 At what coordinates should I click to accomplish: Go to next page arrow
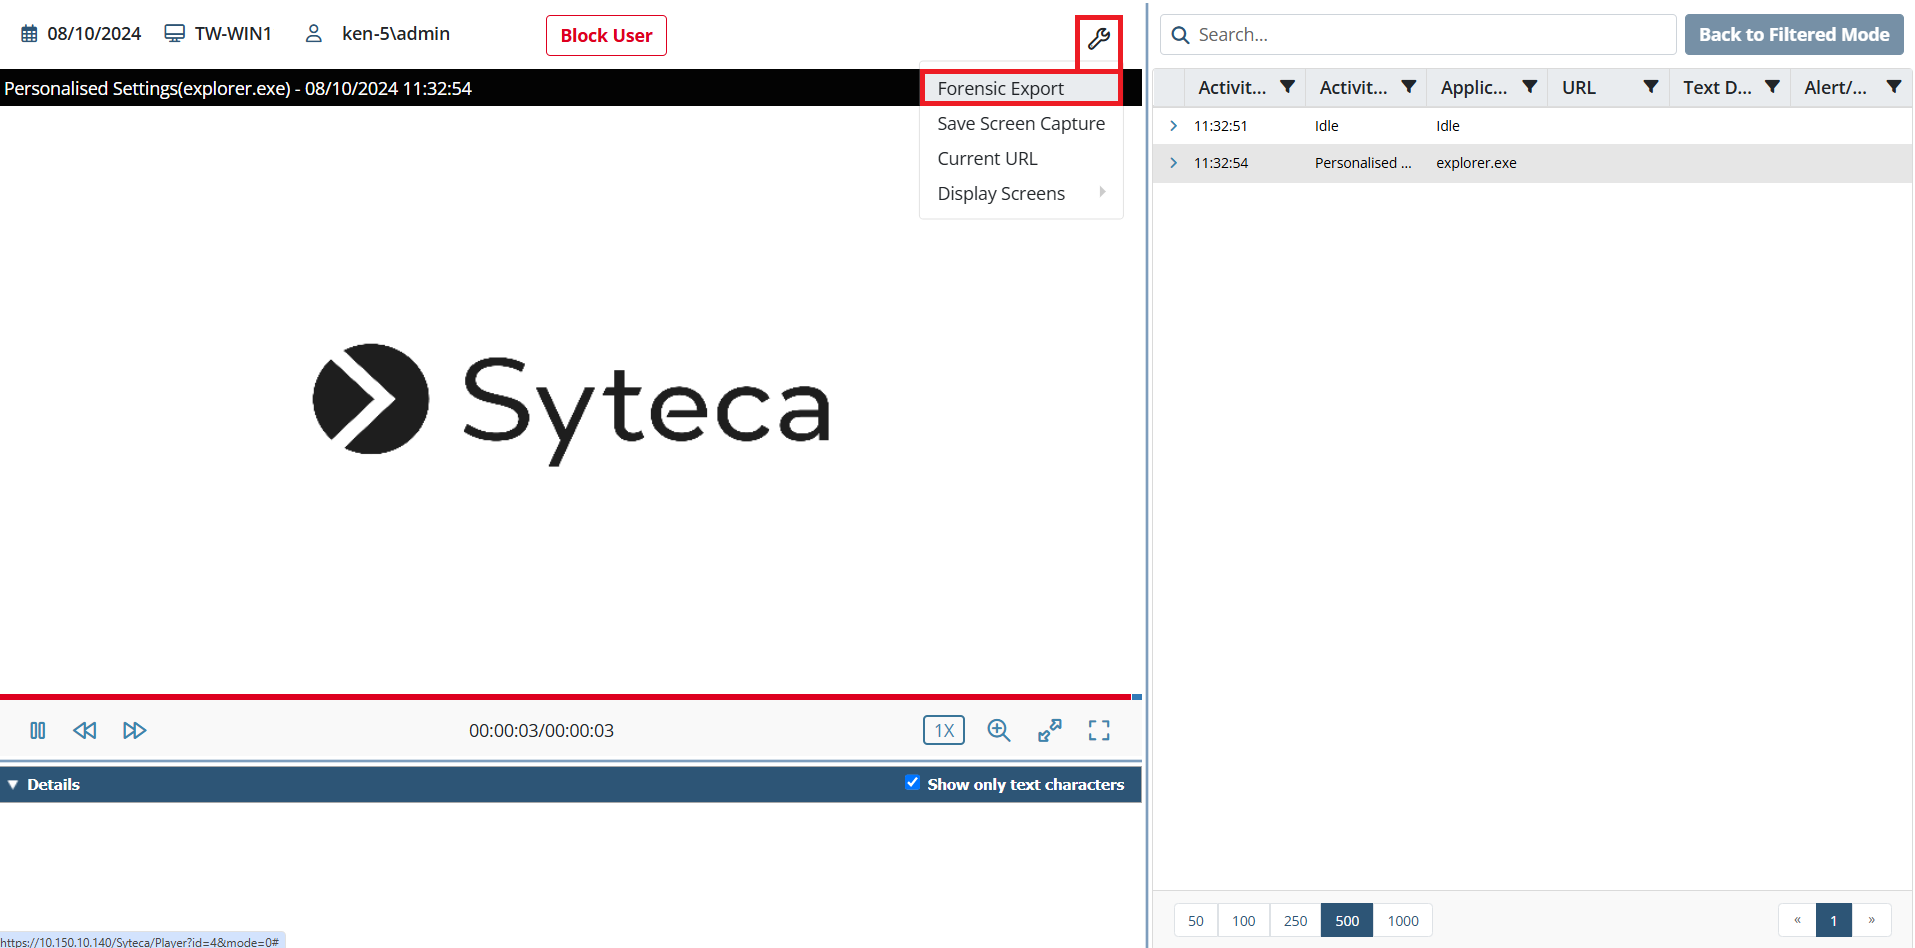1871,920
